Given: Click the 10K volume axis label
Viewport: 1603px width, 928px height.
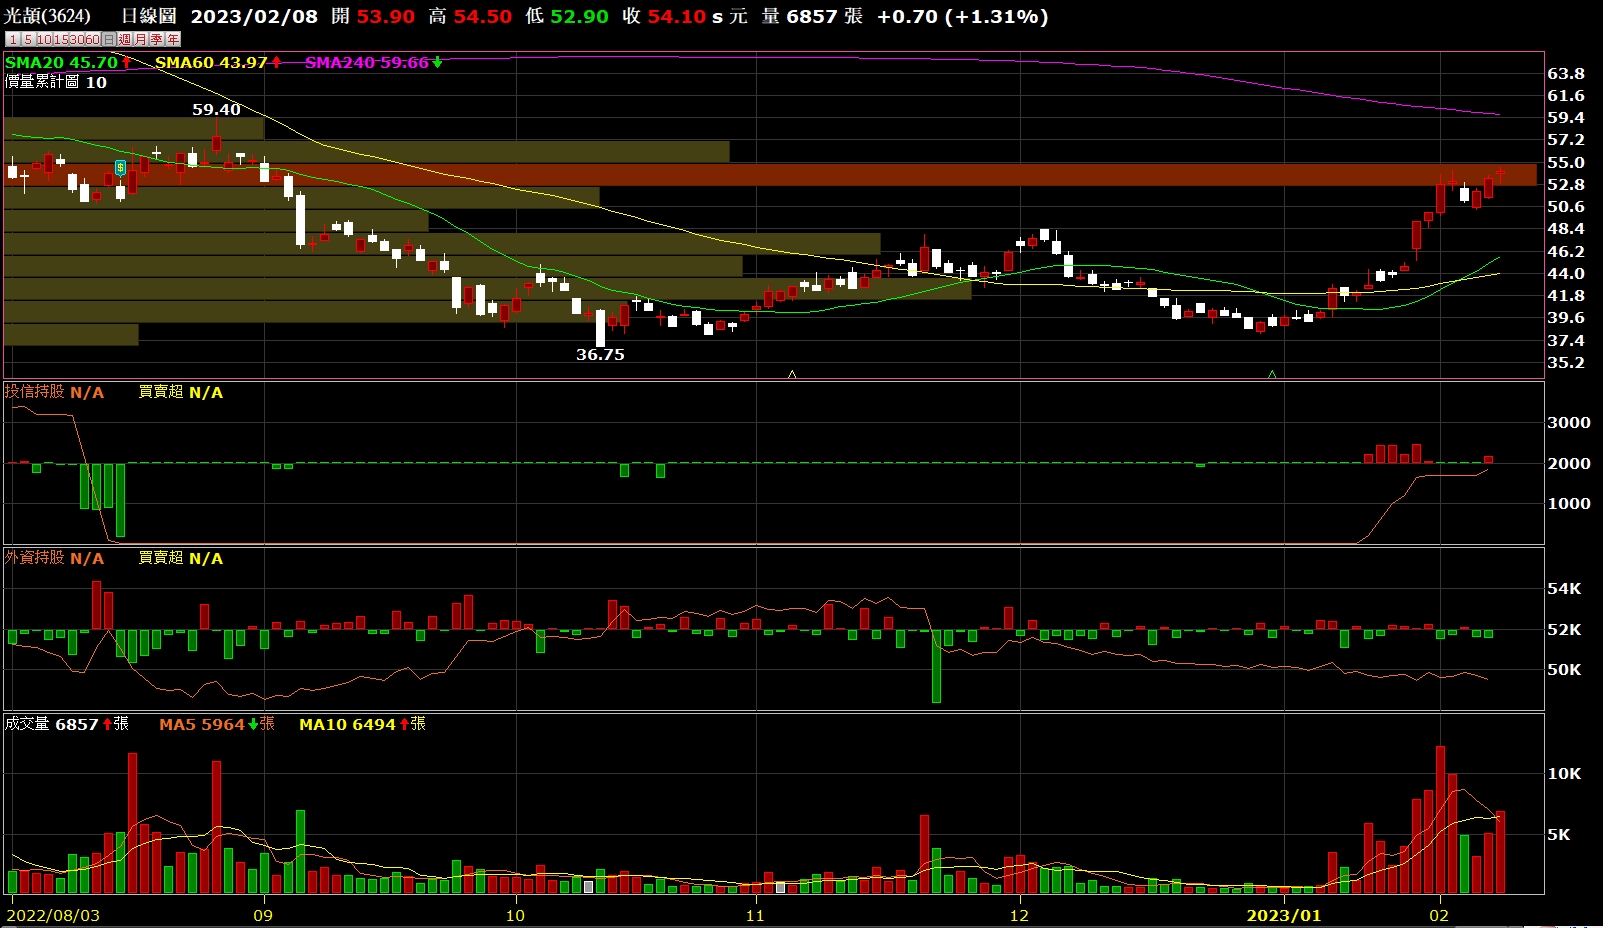Looking at the screenshot, I should pos(1564,773).
